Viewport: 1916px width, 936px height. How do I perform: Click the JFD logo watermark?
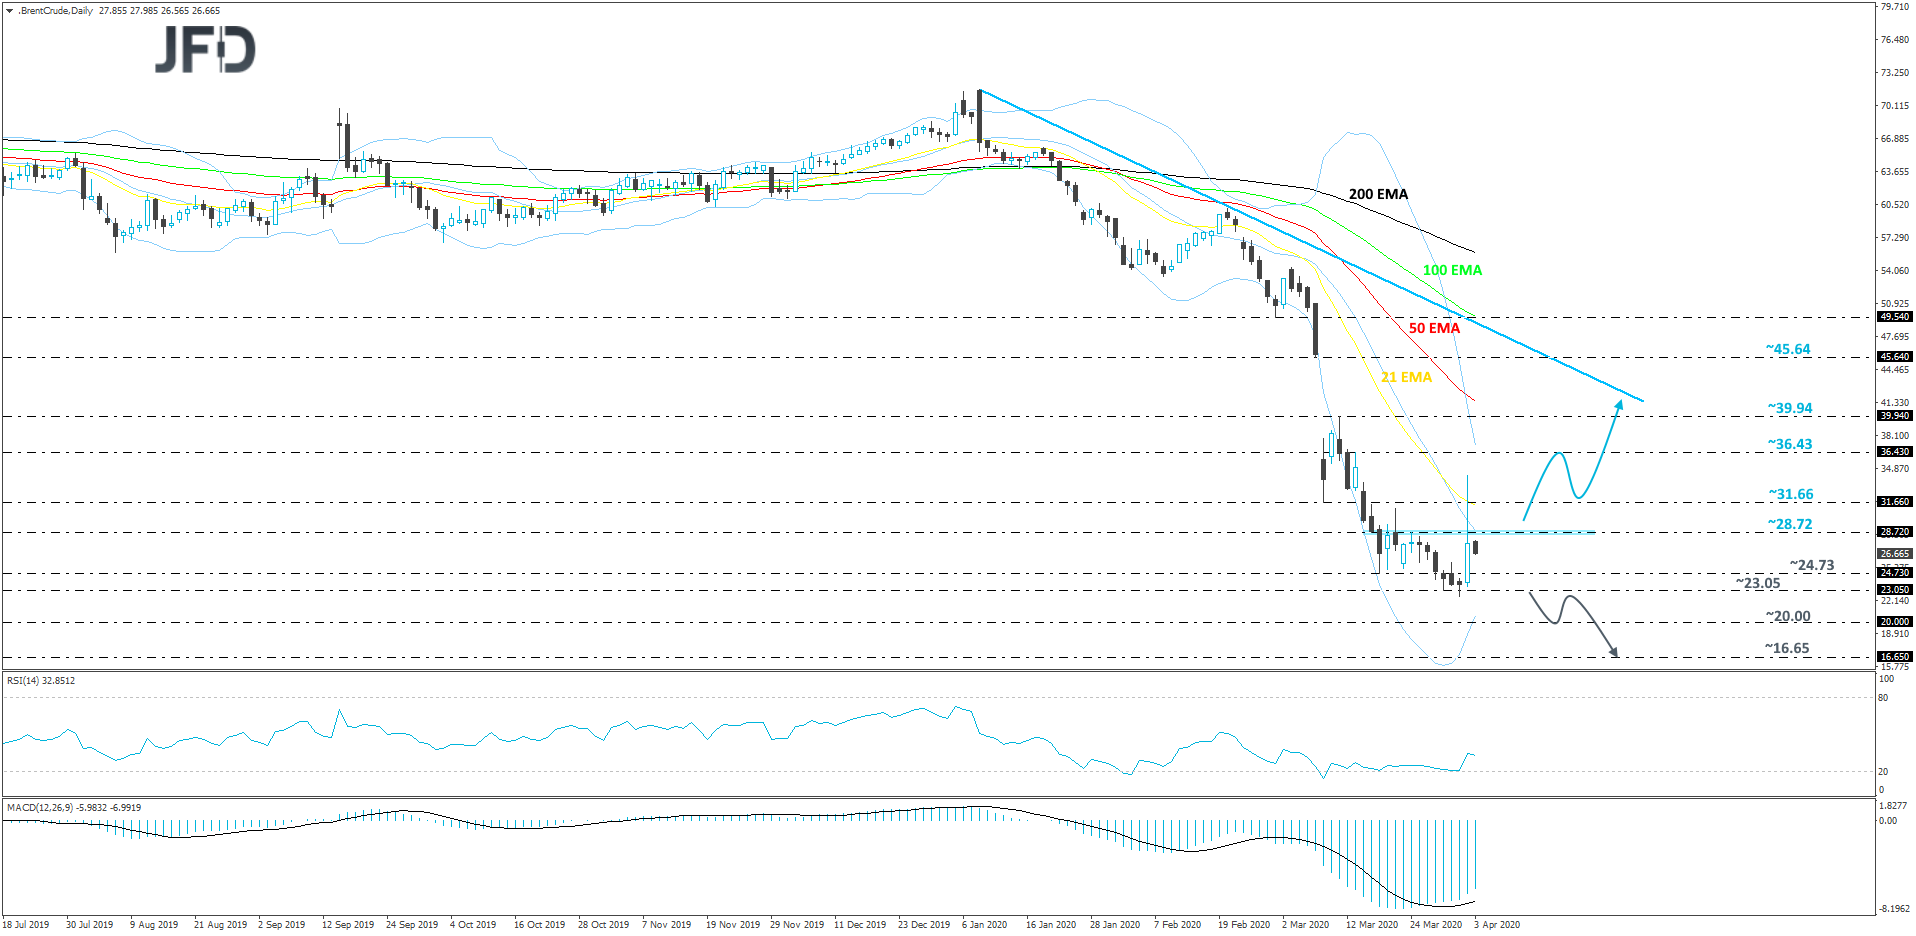(204, 49)
